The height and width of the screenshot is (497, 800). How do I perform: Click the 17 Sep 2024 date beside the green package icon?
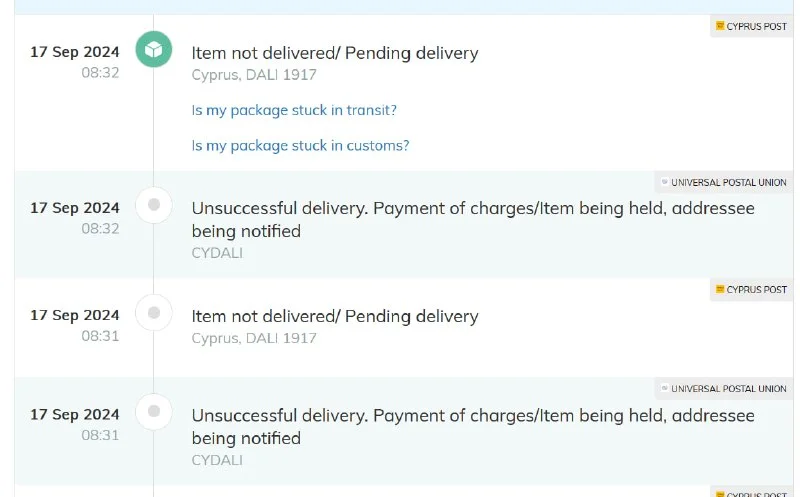coord(75,52)
